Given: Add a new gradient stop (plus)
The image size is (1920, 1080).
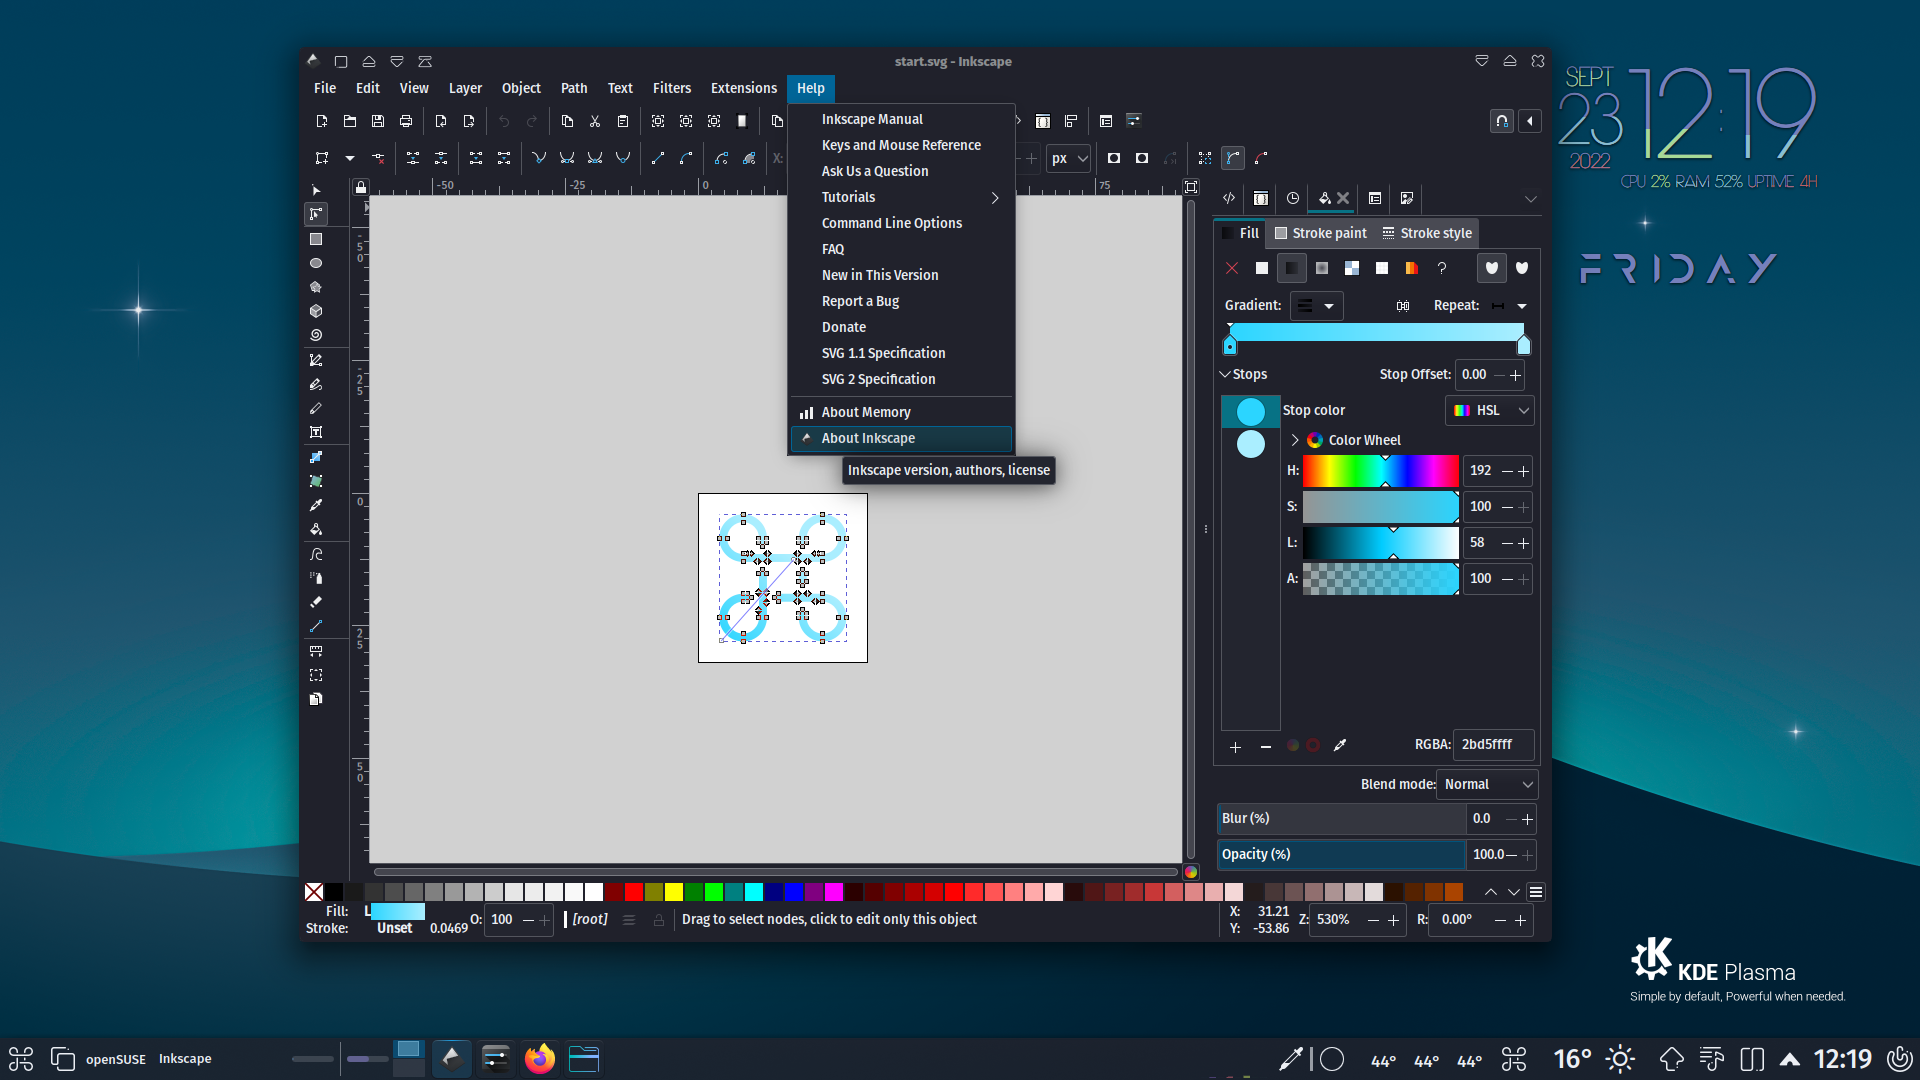Looking at the screenshot, I should tap(1236, 747).
